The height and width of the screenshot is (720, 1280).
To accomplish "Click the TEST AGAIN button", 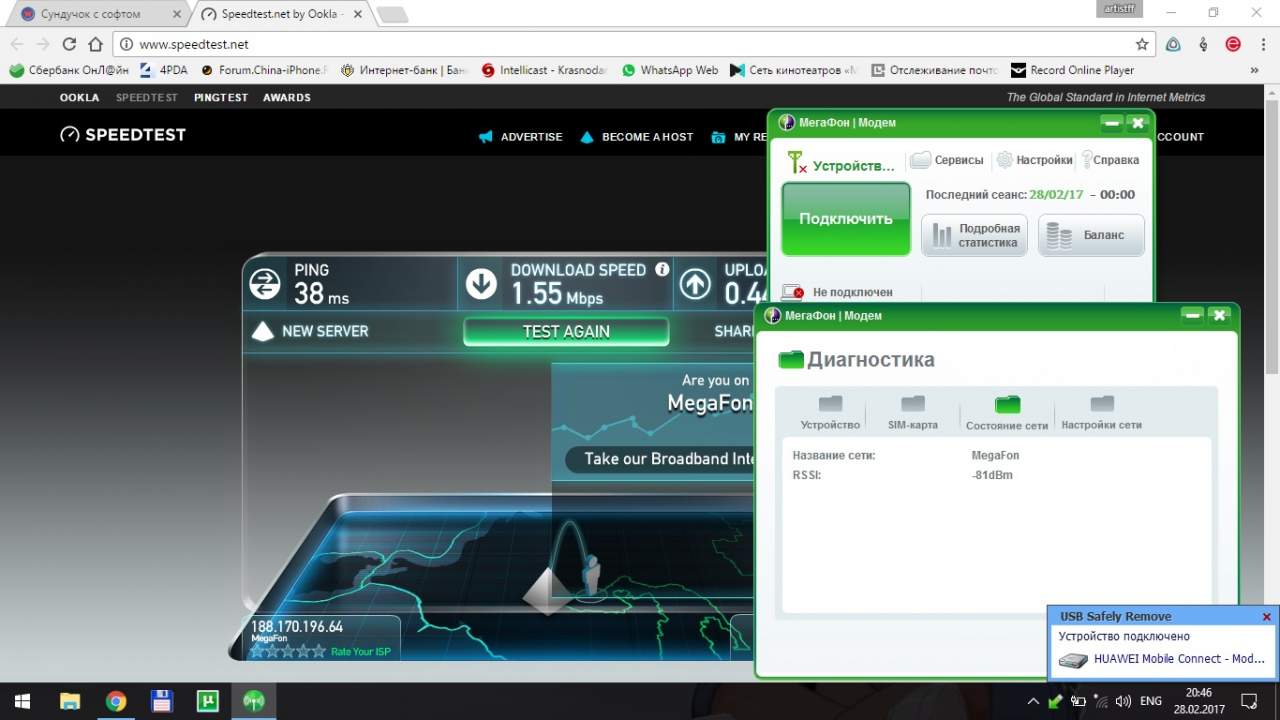I will (x=566, y=332).
